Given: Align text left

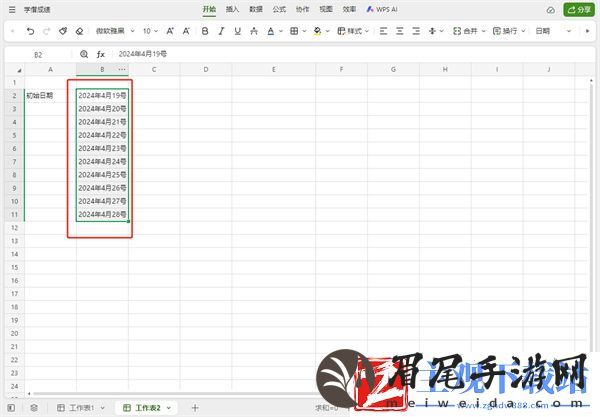Looking at the screenshot, I should 383,31.
